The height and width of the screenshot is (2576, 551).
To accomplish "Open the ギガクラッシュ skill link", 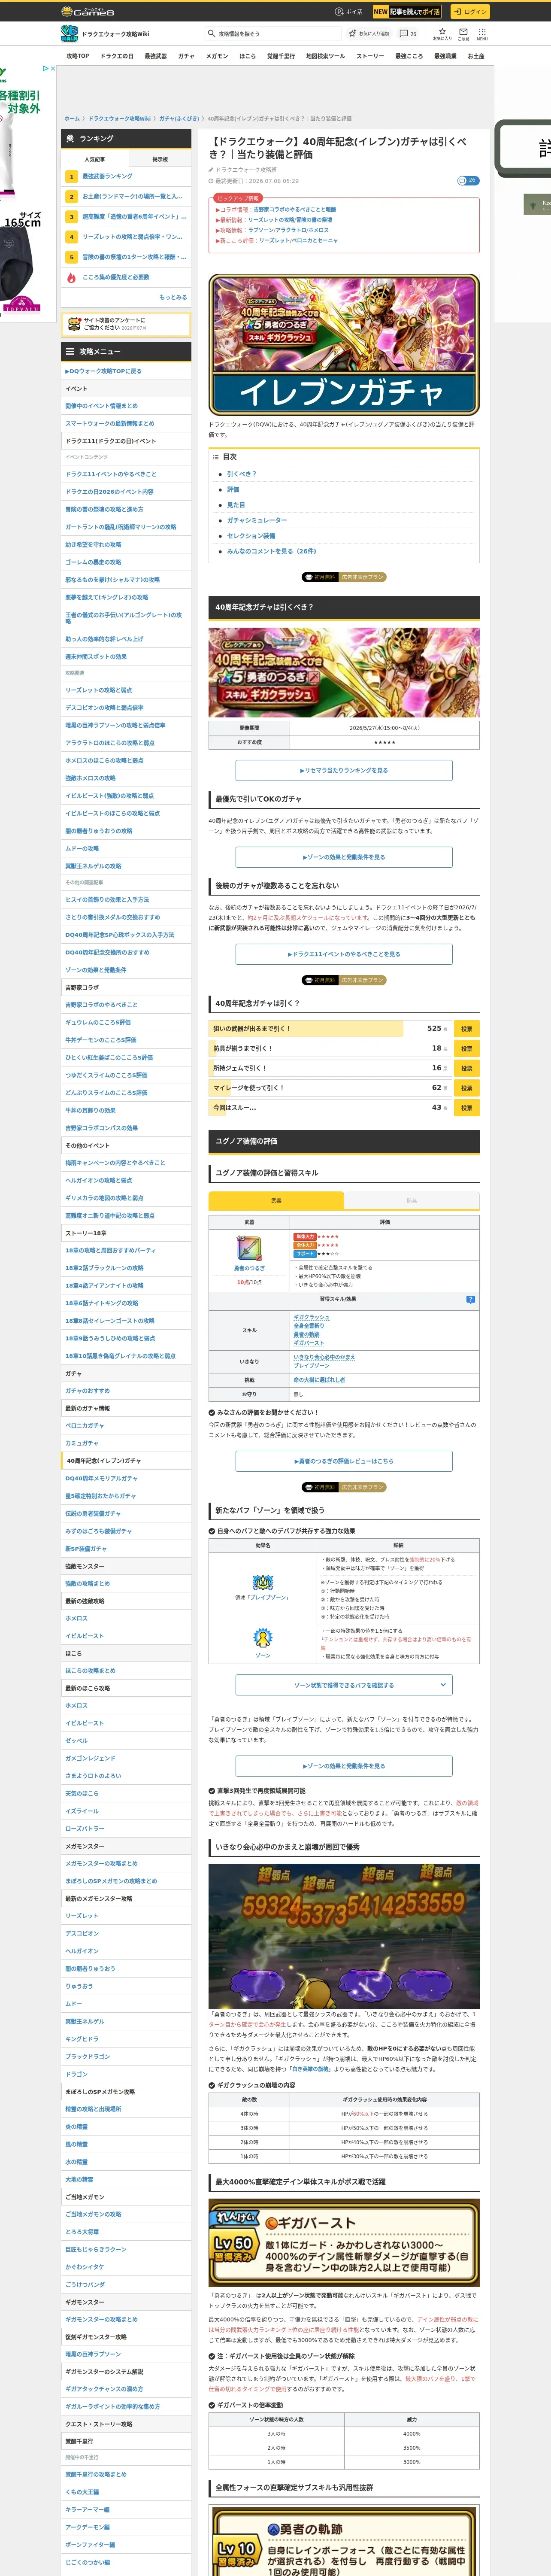I will [311, 1317].
